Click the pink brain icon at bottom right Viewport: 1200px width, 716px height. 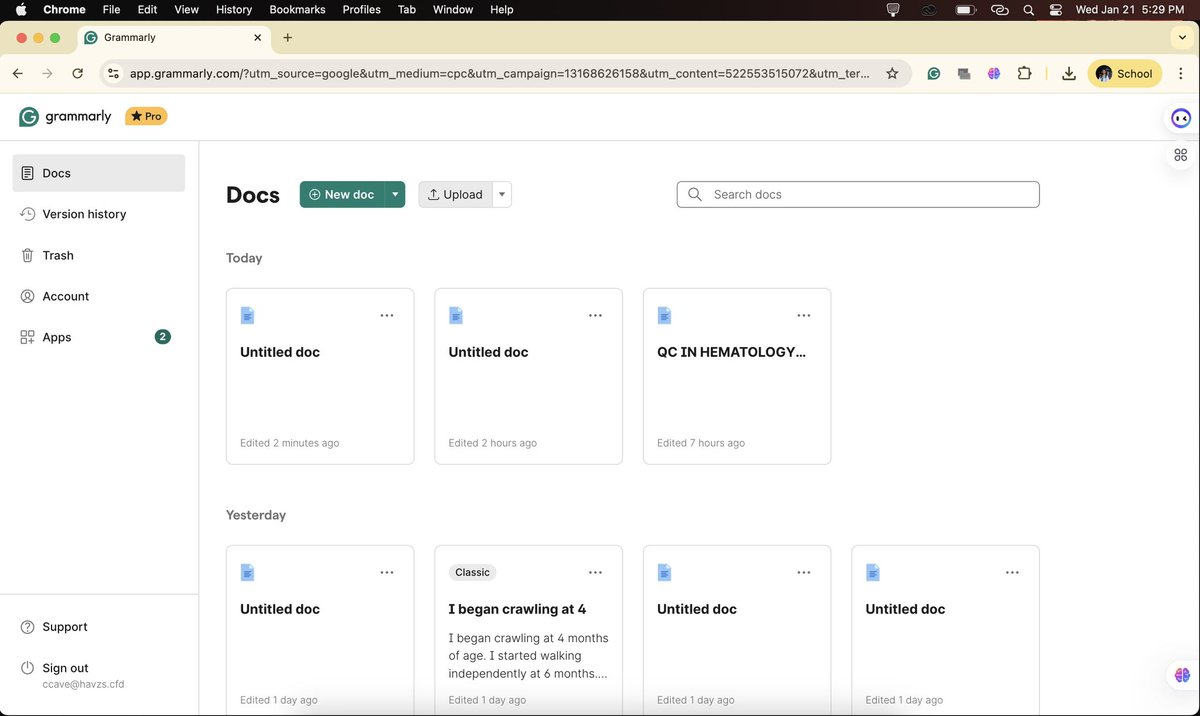point(1181,673)
